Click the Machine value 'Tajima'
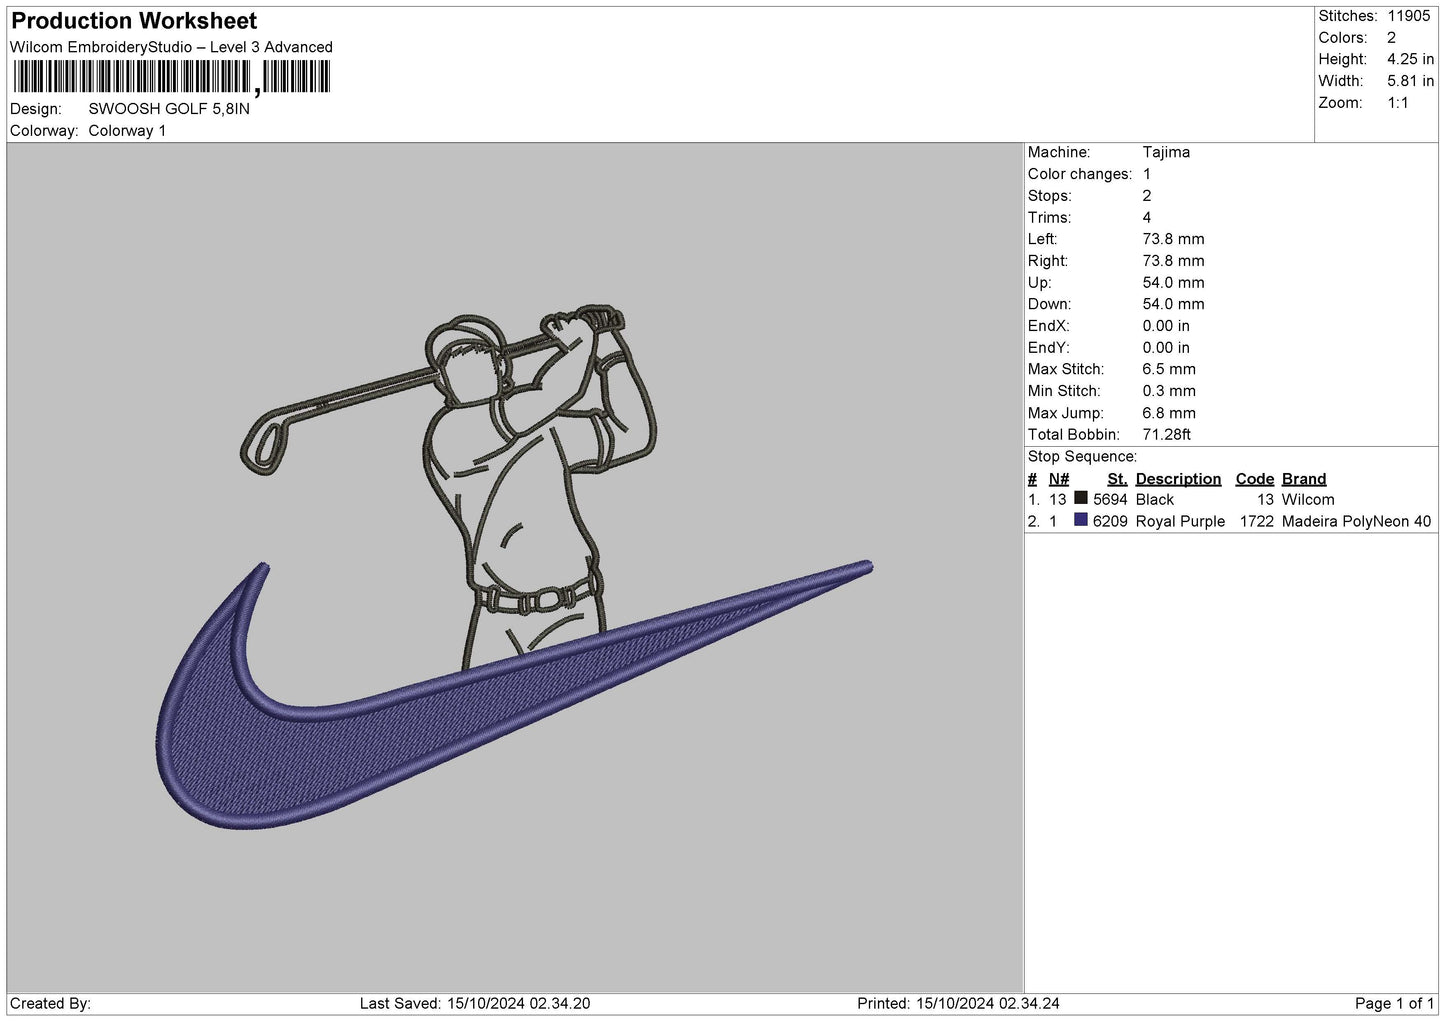The width and height of the screenshot is (1445, 1021). click(1166, 152)
